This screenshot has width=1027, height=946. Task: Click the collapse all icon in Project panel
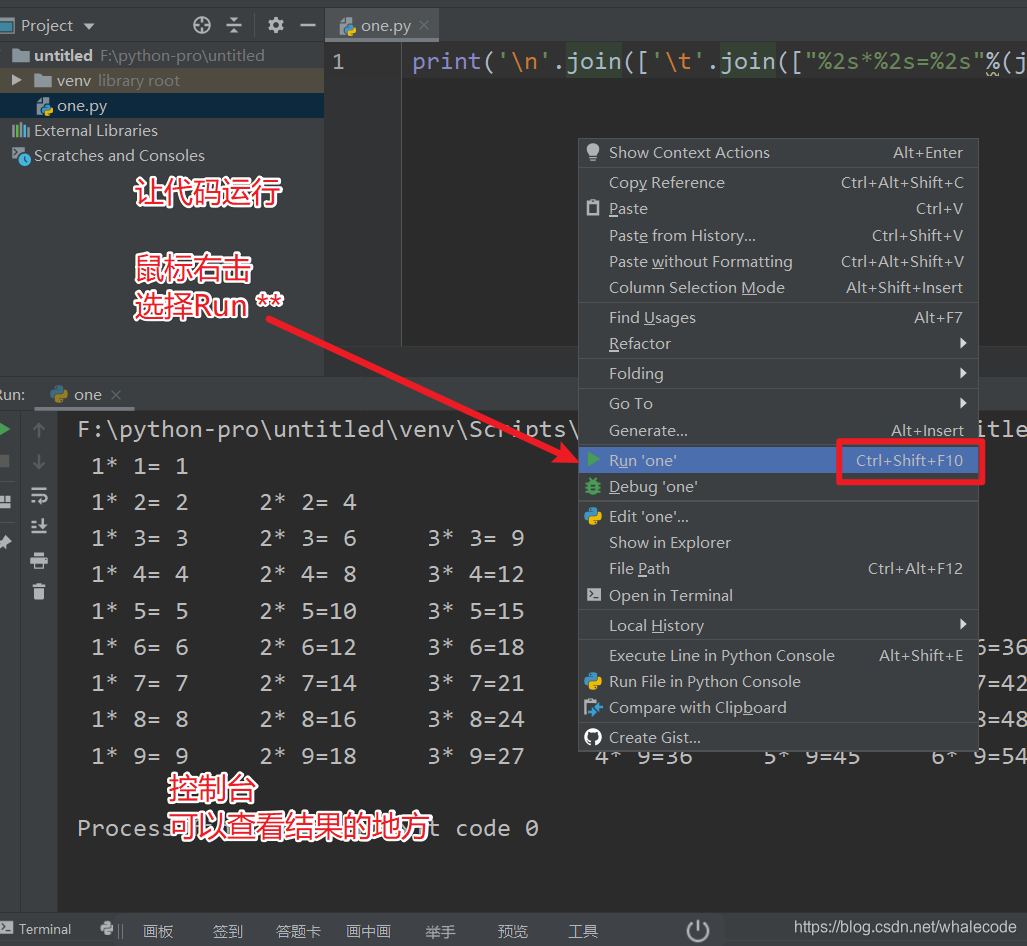pyautogui.click(x=234, y=26)
